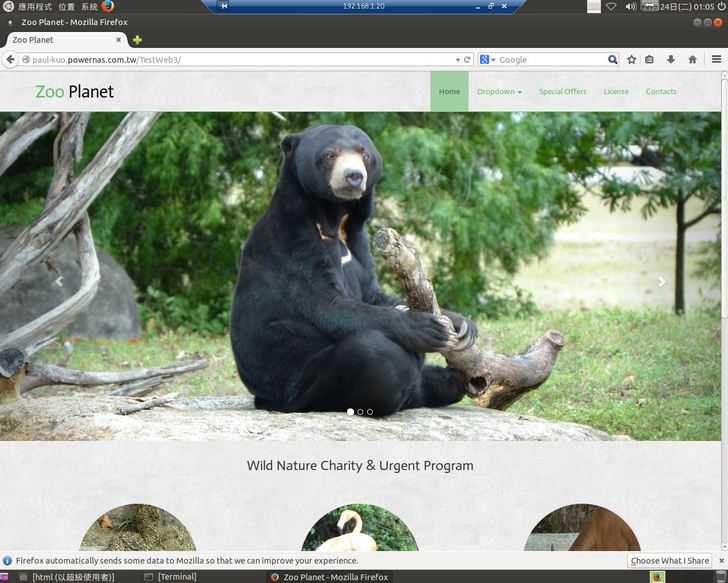Image resolution: width=728 pixels, height=583 pixels.
Task: Click the Zoo Planet site logo
Action: [74, 91]
